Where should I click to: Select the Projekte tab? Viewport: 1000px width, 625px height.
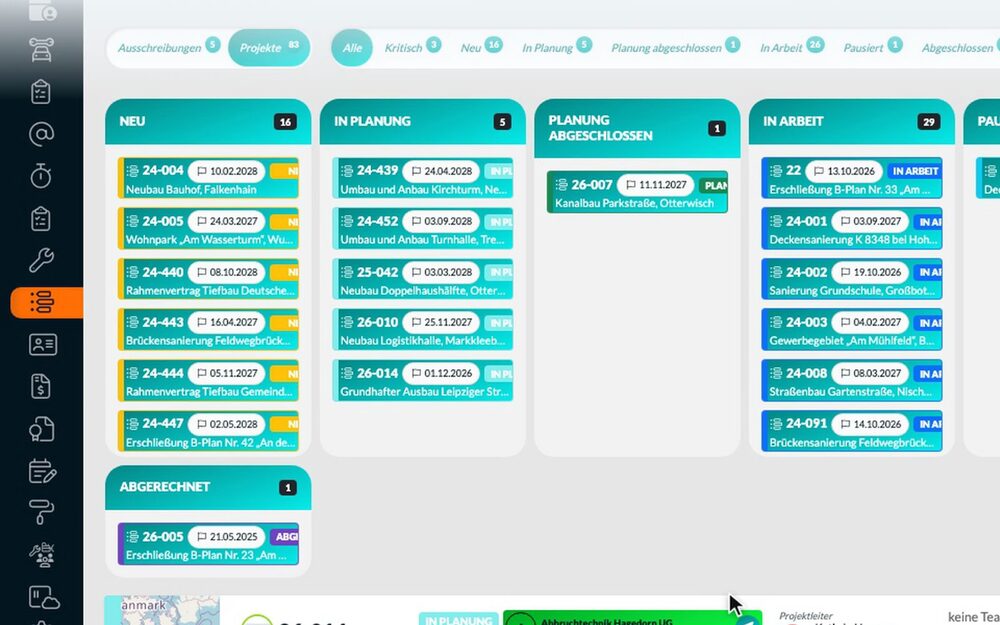[268, 48]
